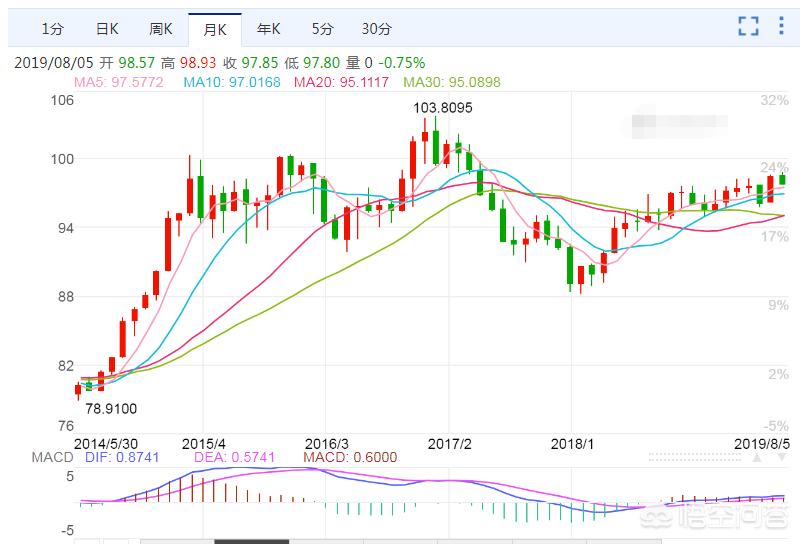Click the 32% right axis label

[x=774, y=100]
